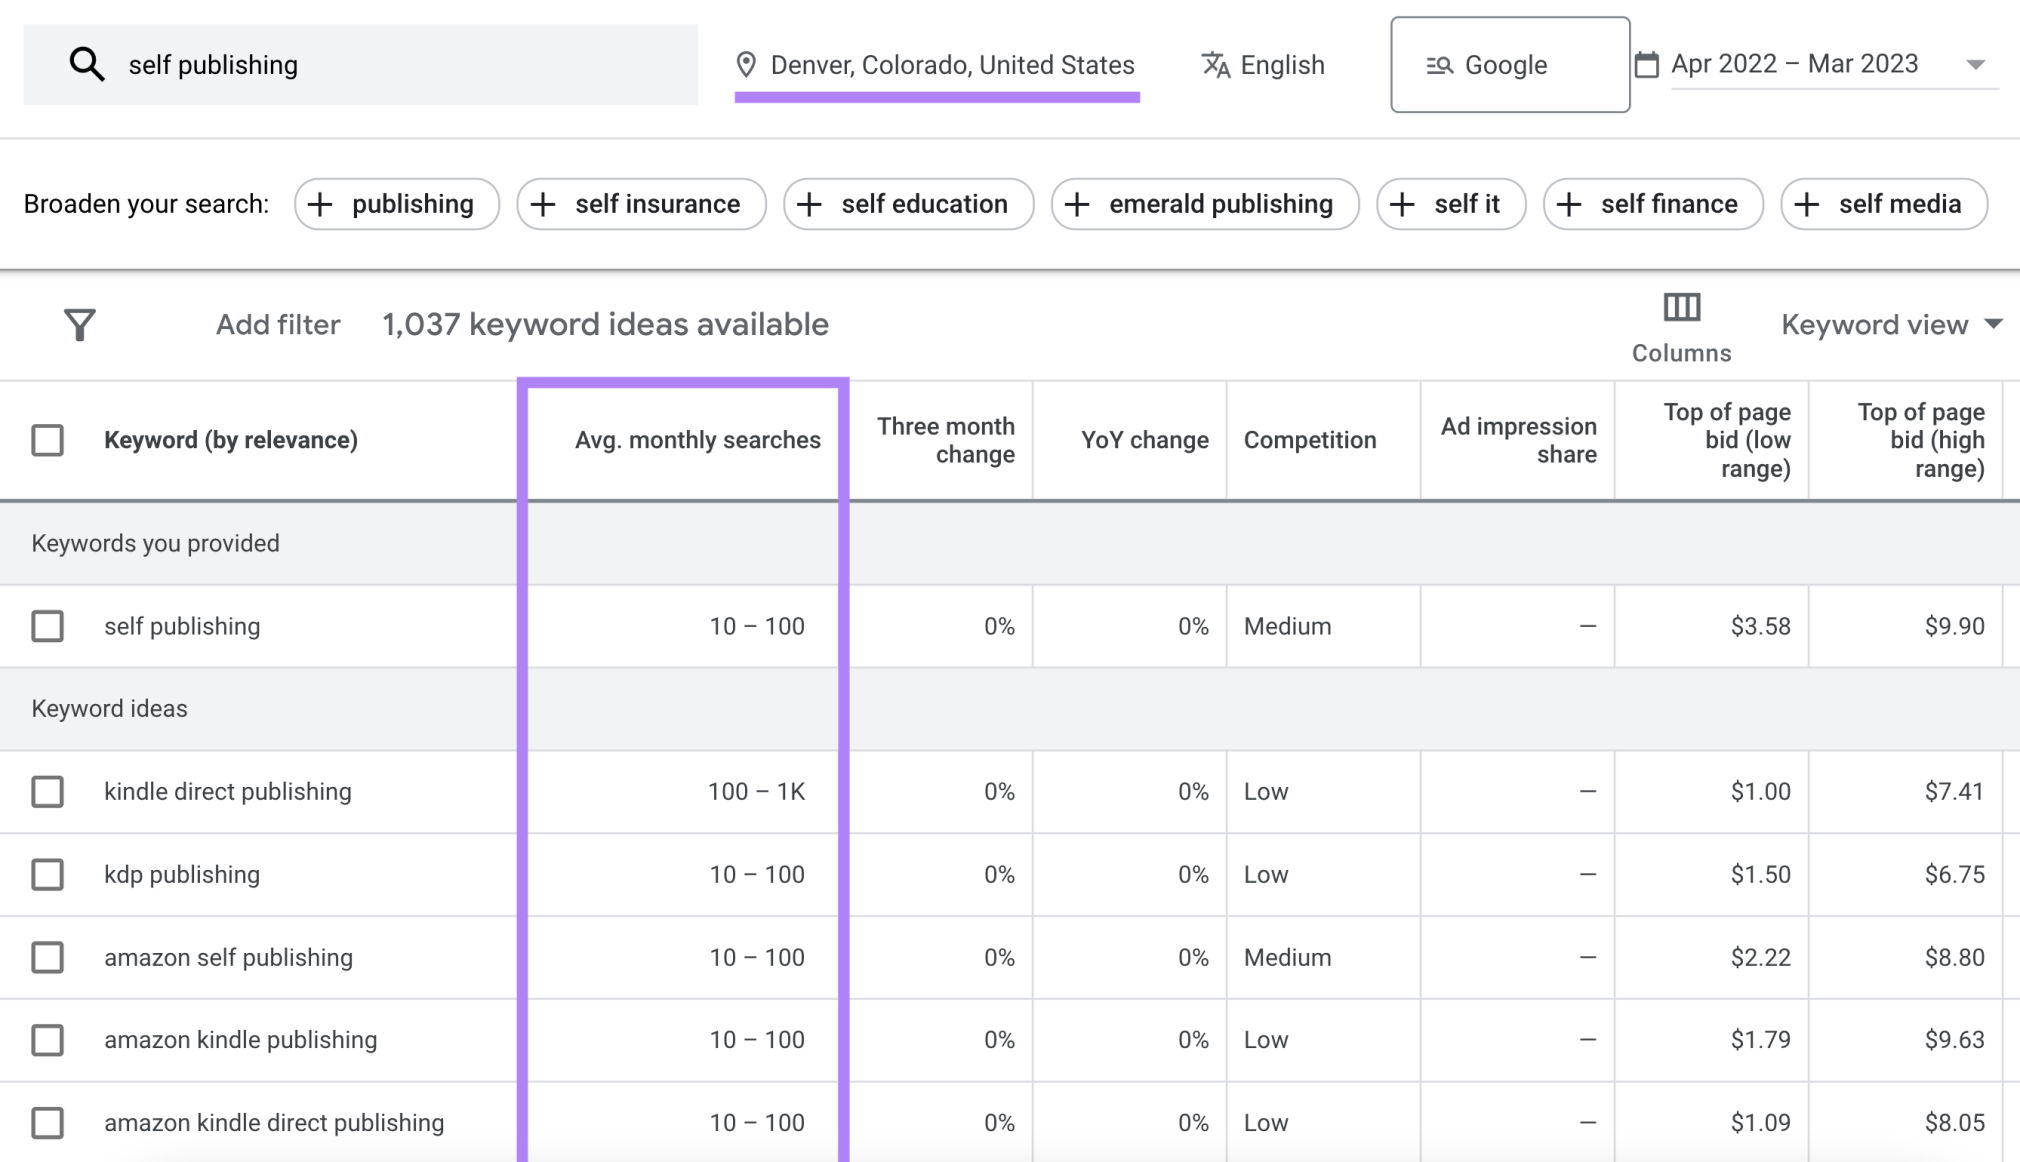The image size is (2020, 1162).
Task: Toggle the amazon self publishing checkbox
Action: coord(49,955)
